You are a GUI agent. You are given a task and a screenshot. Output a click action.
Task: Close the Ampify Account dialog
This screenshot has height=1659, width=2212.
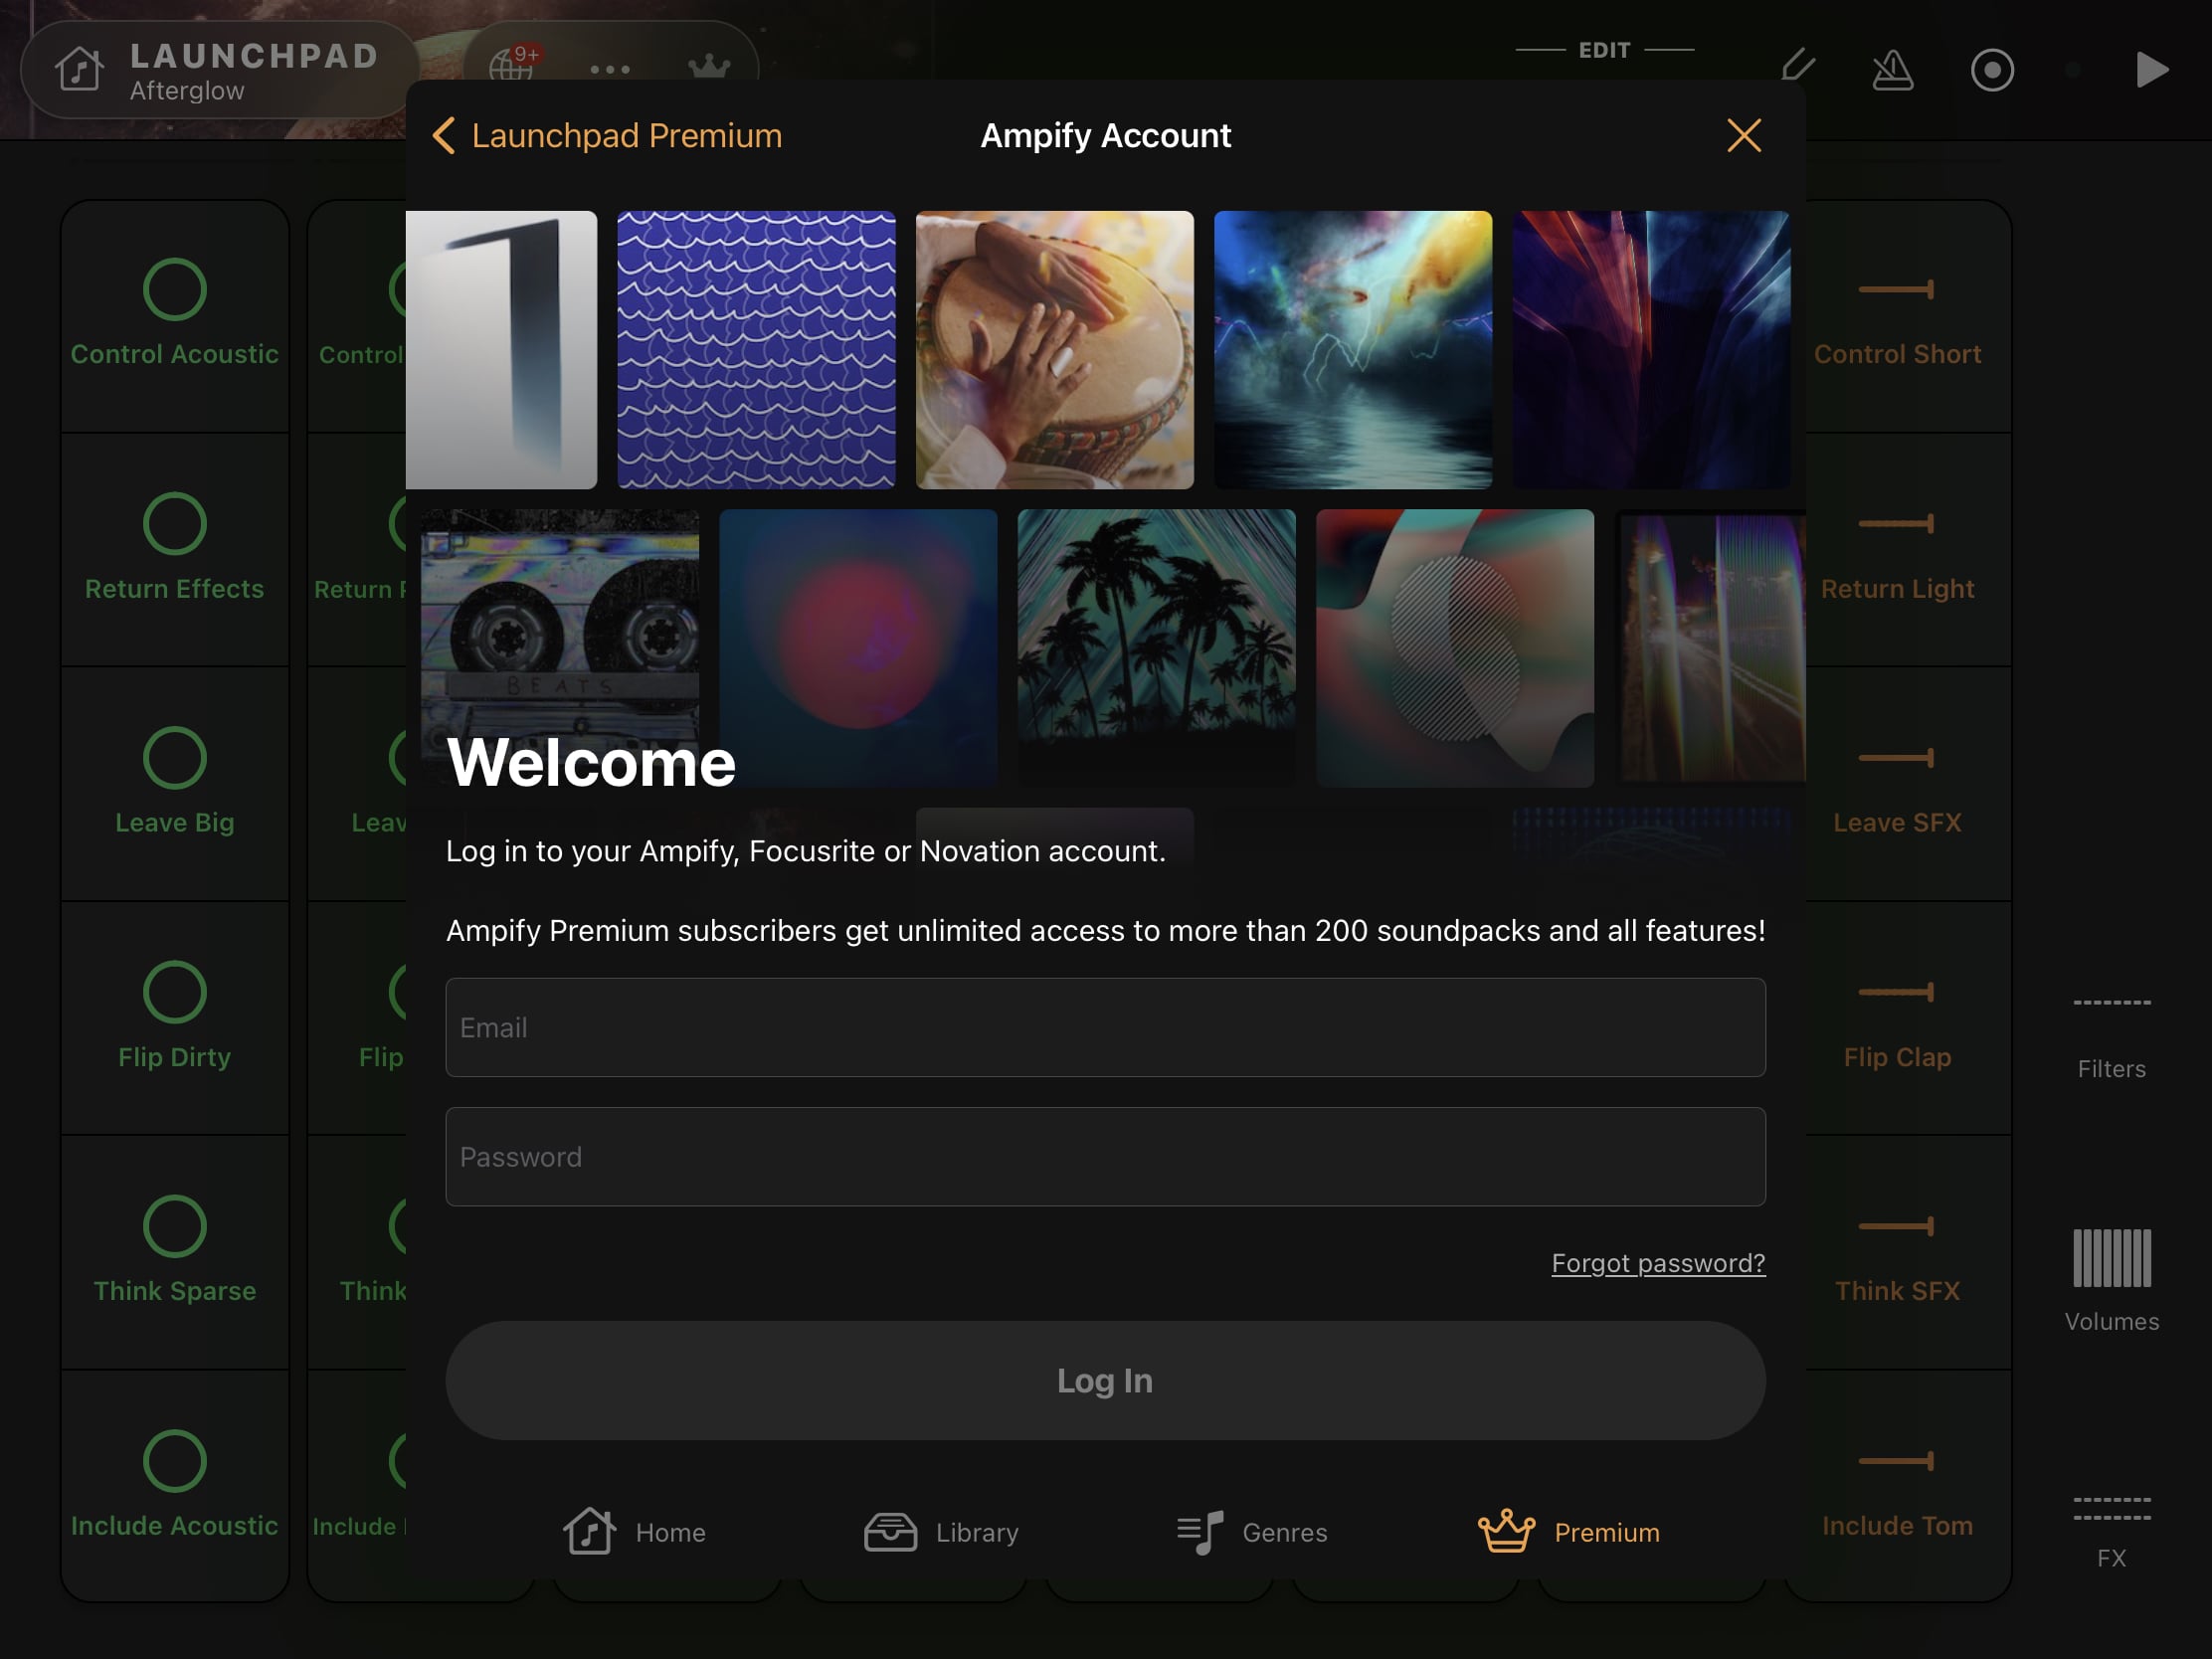pos(1743,136)
